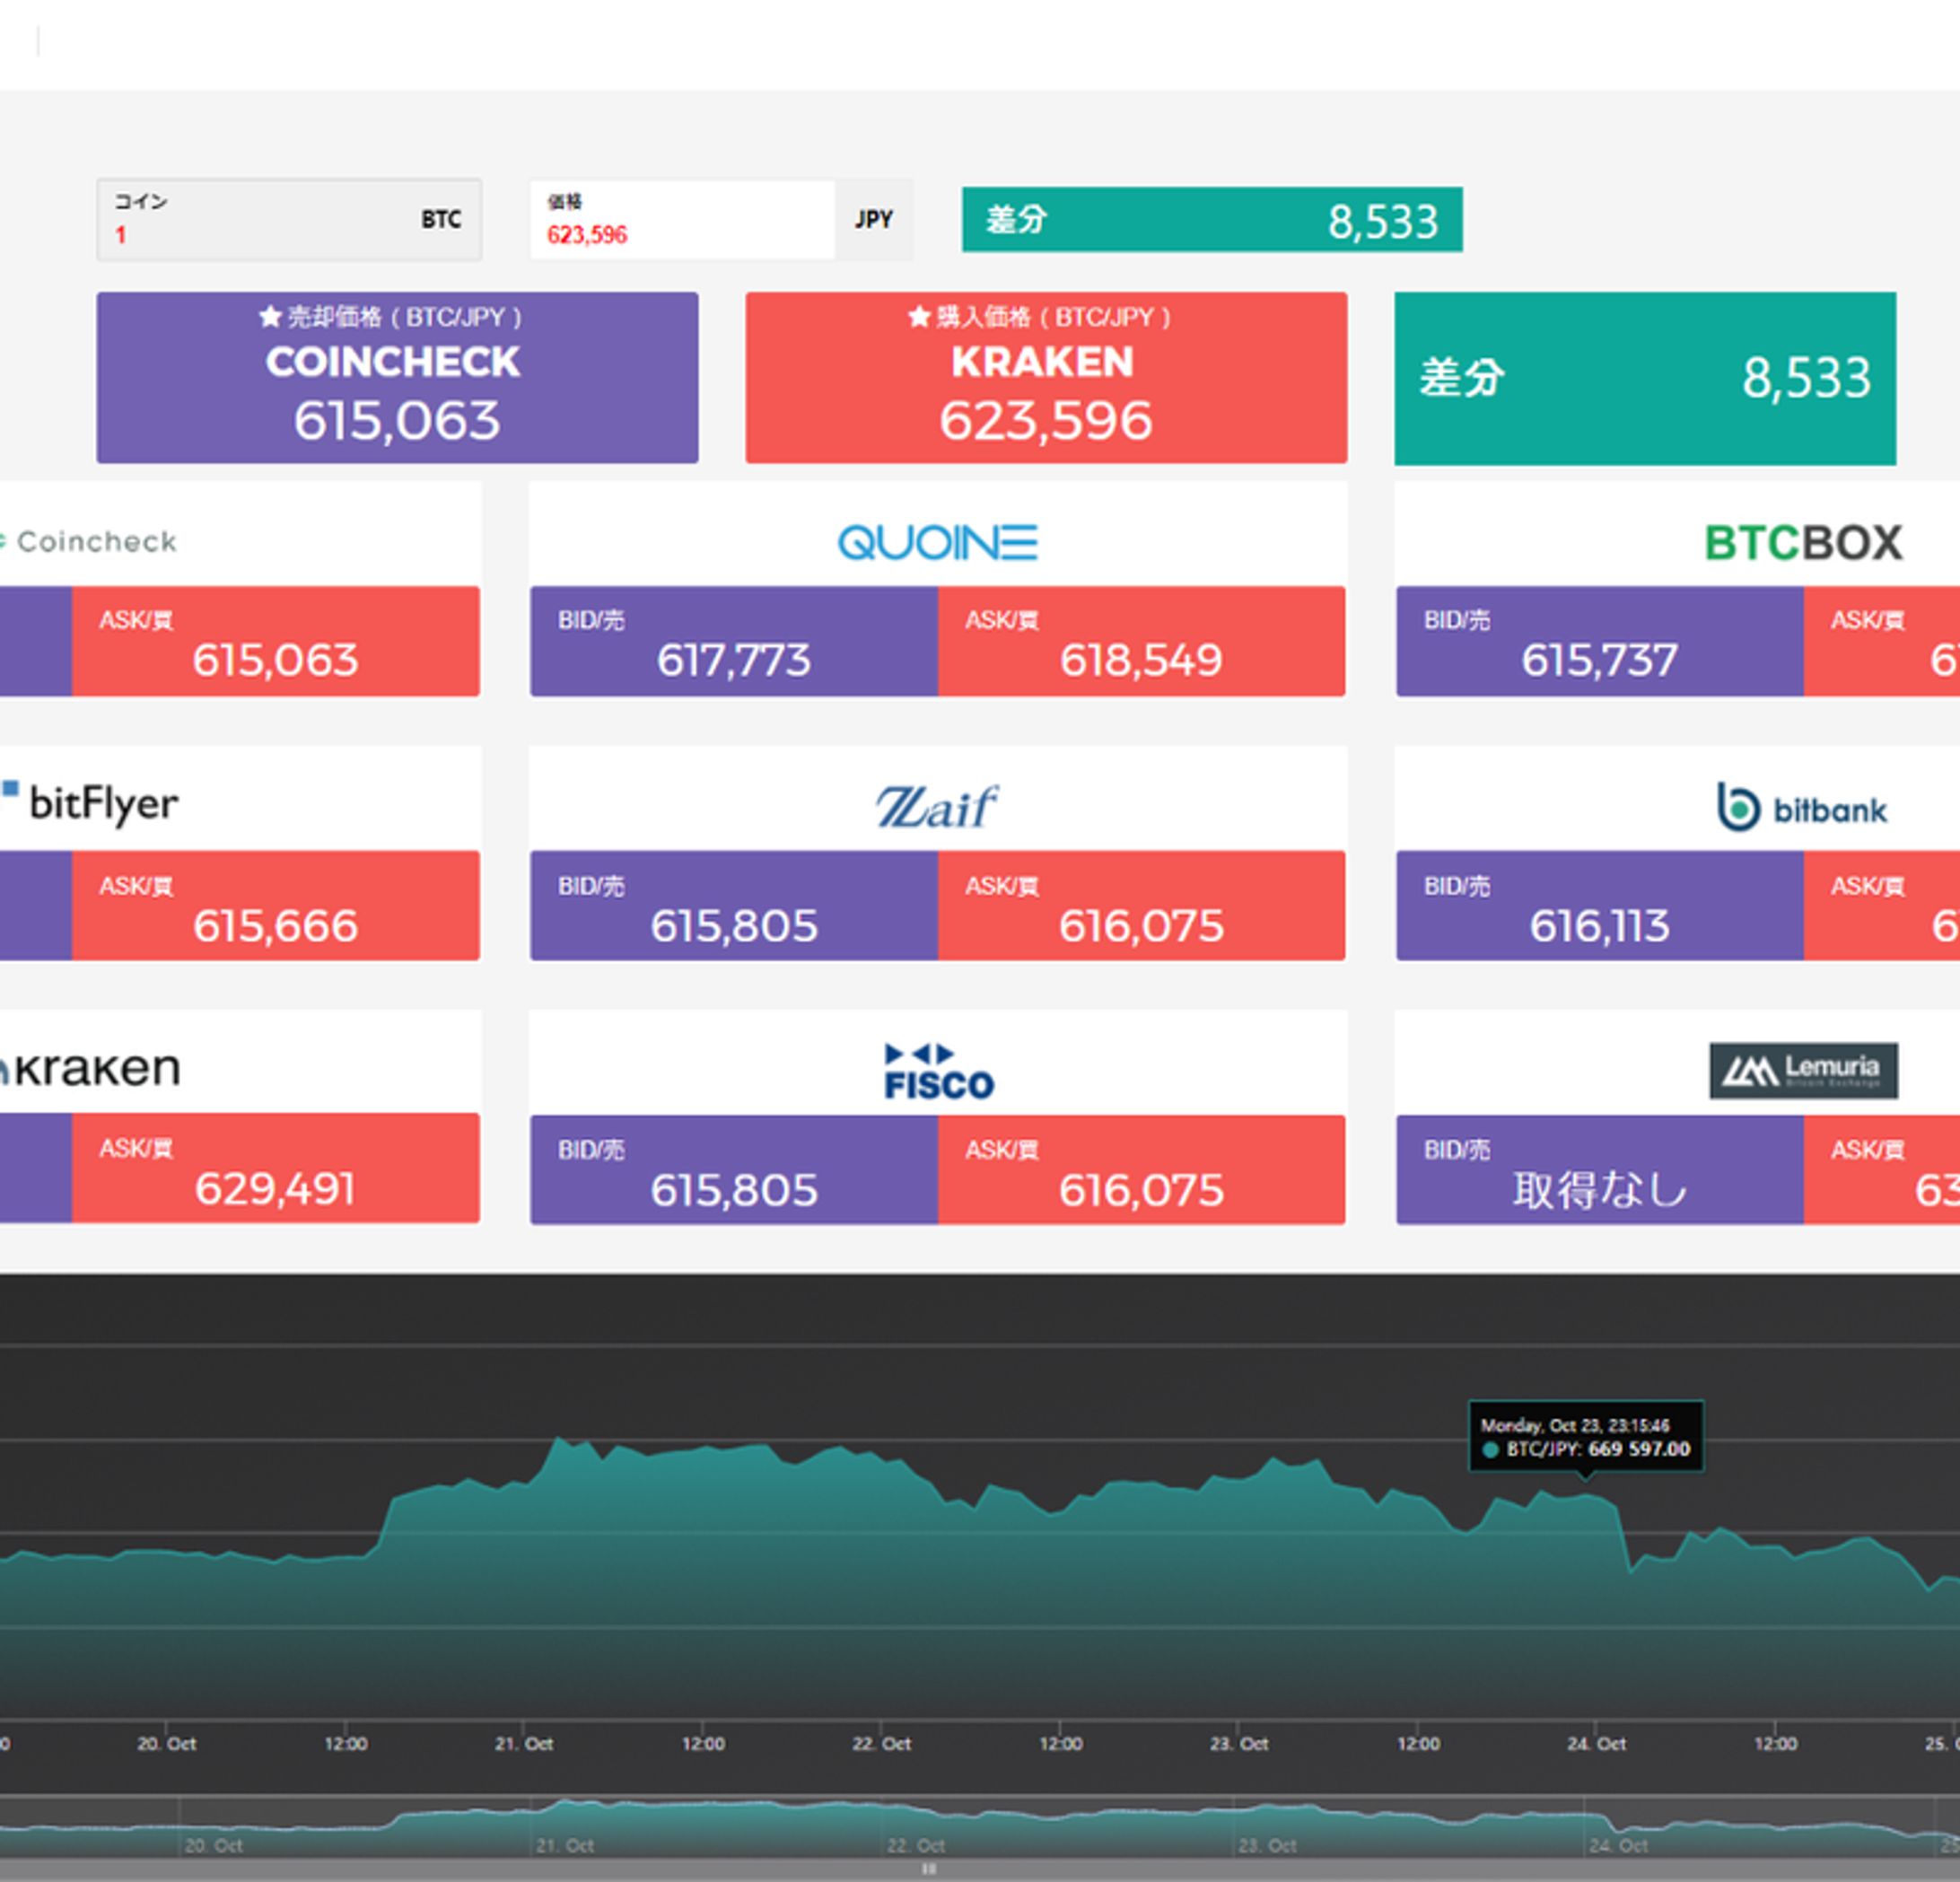This screenshot has height=1882, width=1960.
Task: Open the Zaif exchange logo
Action: coord(937,807)
